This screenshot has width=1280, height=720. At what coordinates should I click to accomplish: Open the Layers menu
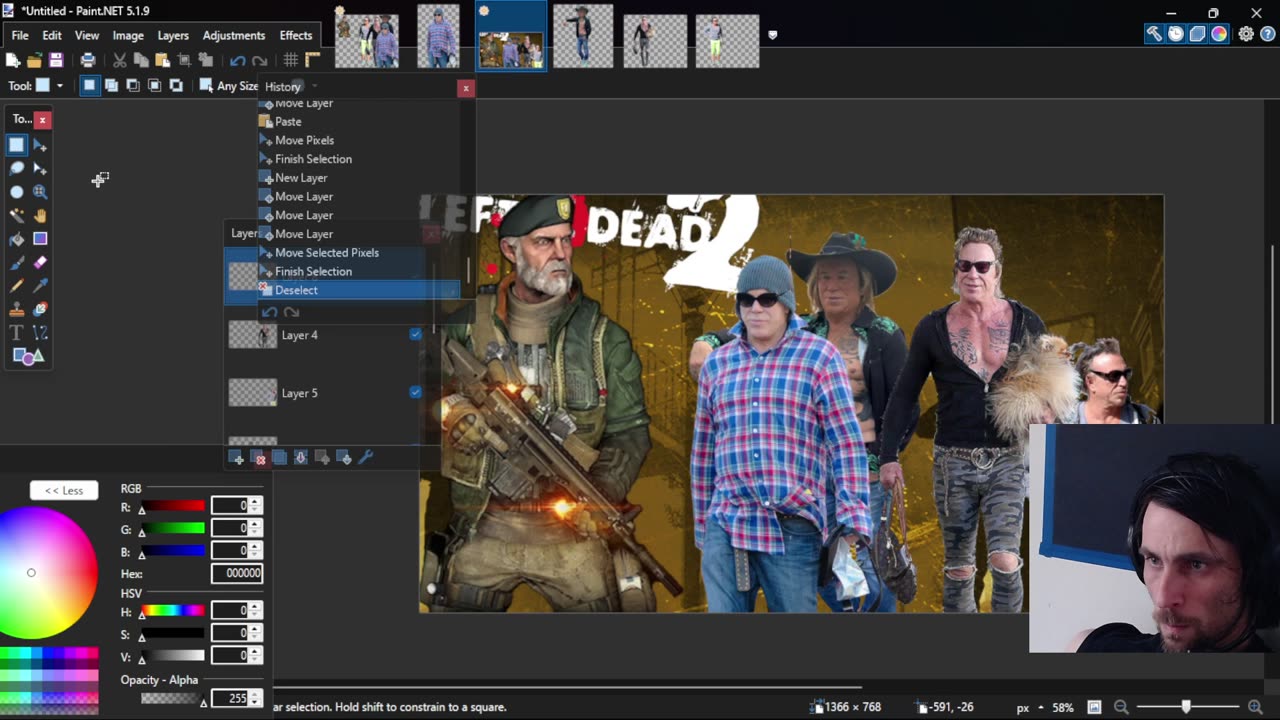click(173, 35)
